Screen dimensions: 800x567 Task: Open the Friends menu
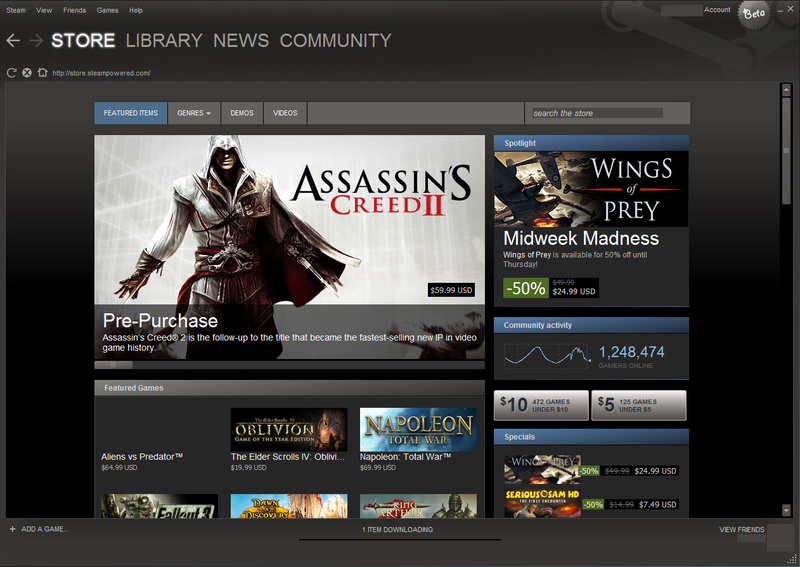[x=74, y=10]
